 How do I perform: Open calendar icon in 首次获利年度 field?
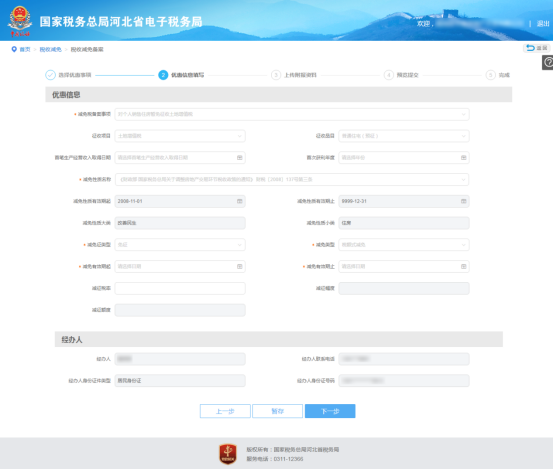(x=464, y=158)
